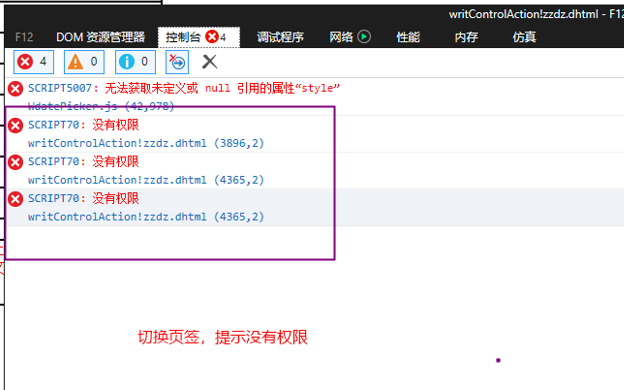This screenshot has width=624, height=390.
Task: Select the first SCRIPT70: 没有权限 message
Action: click(x=83, y=125)
